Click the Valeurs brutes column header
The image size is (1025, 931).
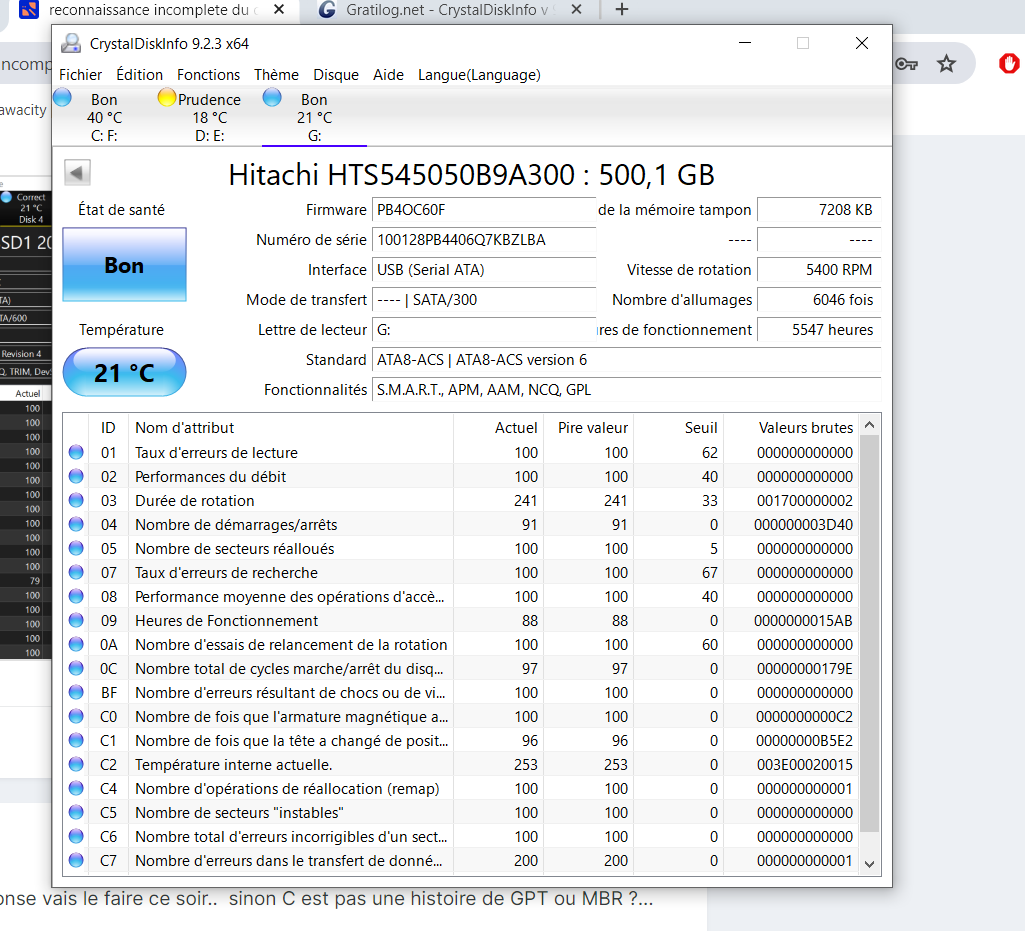[x=790, y=428]
